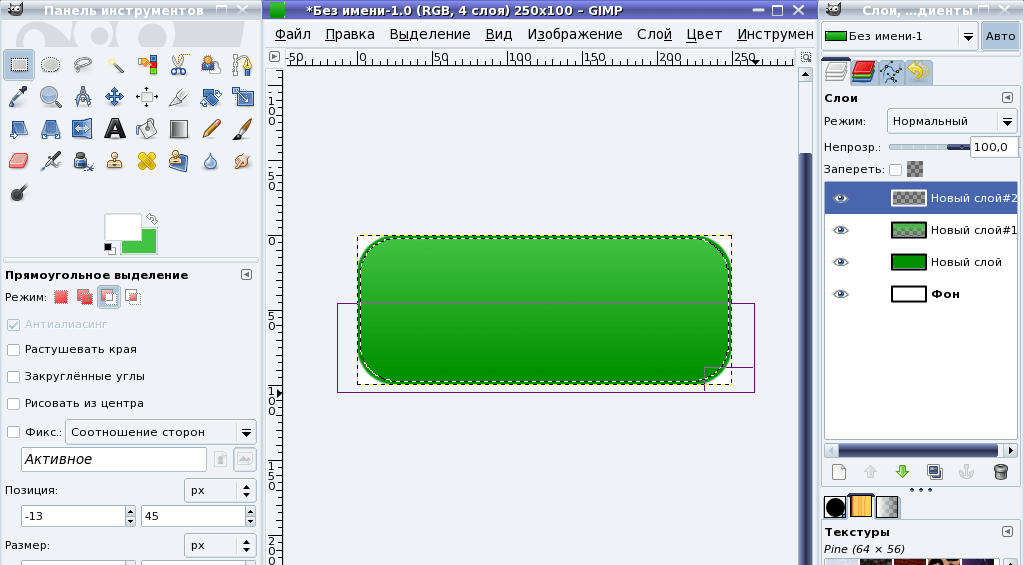Screen dimensions: 1024x565
Task: Pick the Clone stamp tool
Action: (115, 161)
